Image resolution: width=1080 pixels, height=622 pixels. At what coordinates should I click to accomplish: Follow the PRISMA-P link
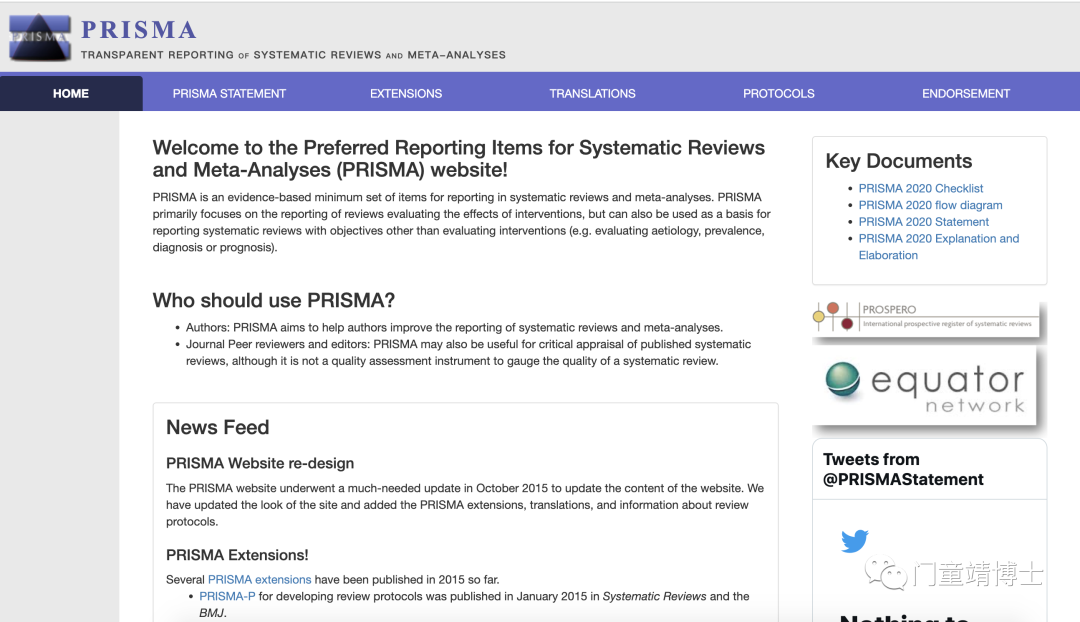pyautogui.click(x=227, y=596)
